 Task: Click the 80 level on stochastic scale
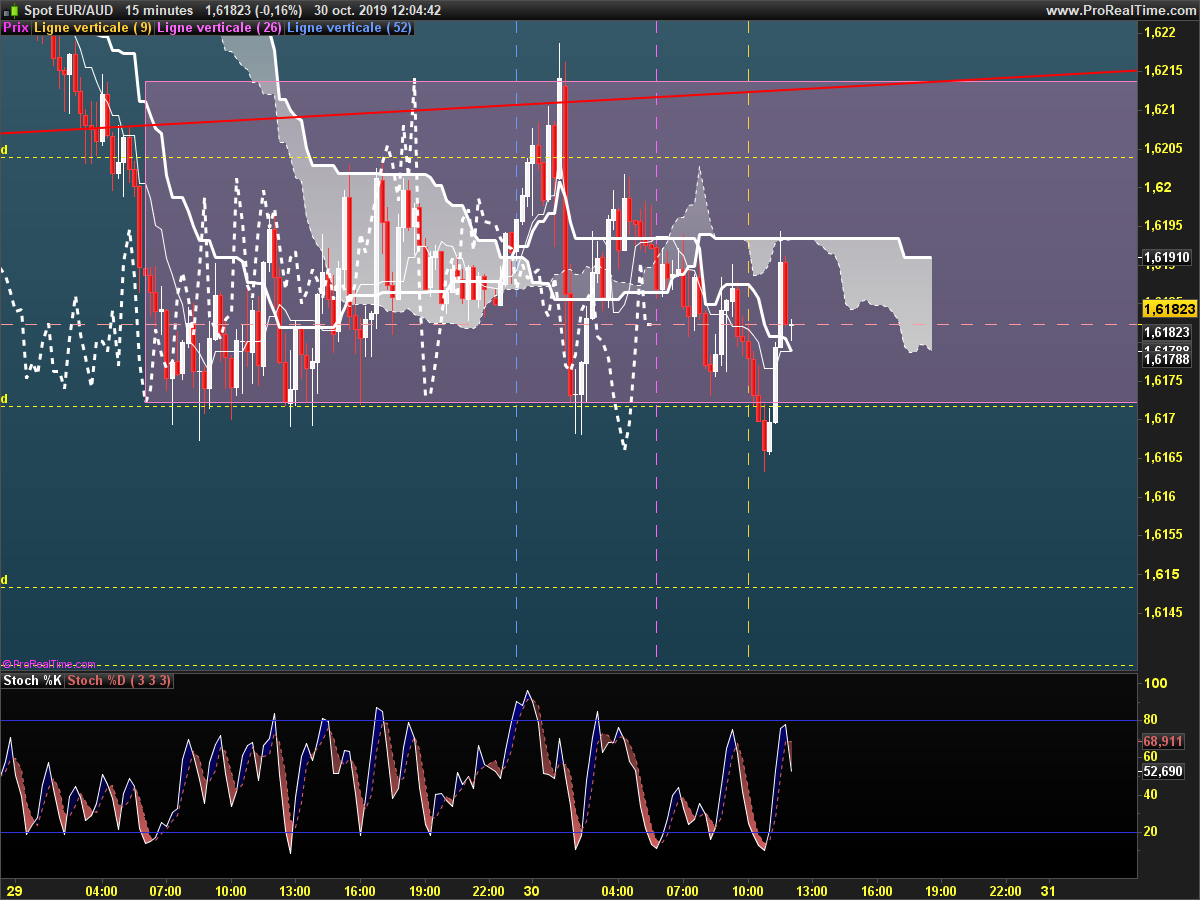(1150, 720)
